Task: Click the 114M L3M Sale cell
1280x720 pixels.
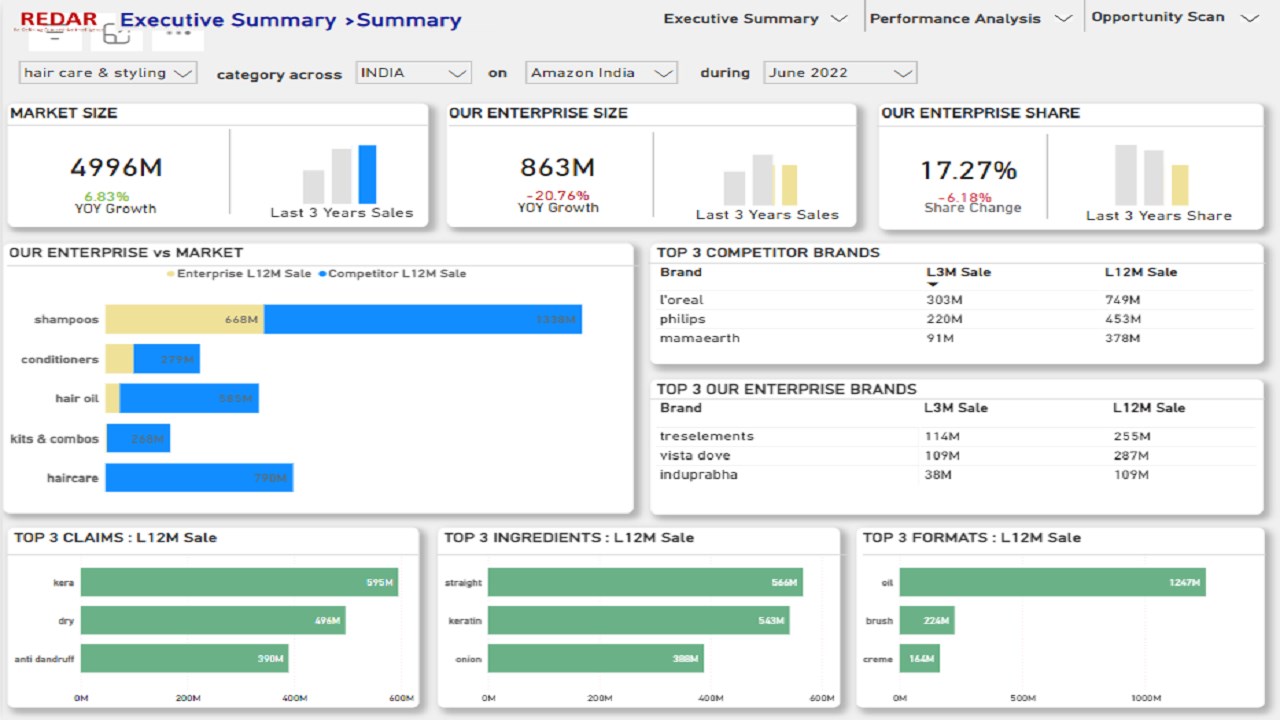Action: (941, 436)
